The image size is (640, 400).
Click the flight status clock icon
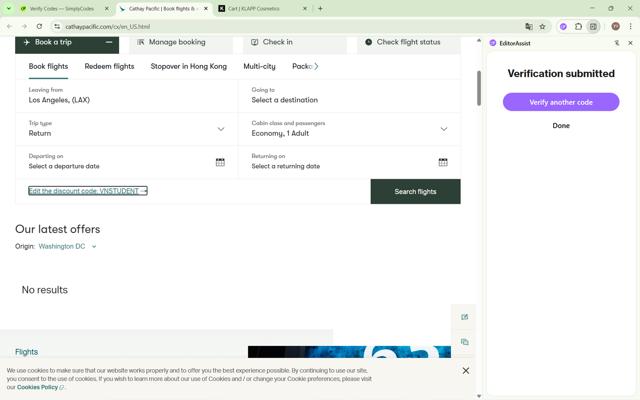click(368, 42)
